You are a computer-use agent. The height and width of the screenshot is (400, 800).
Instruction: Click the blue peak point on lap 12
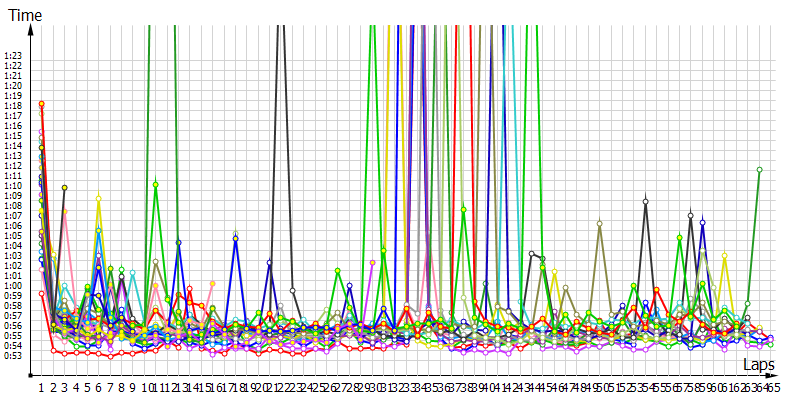[x=178, y=243]
